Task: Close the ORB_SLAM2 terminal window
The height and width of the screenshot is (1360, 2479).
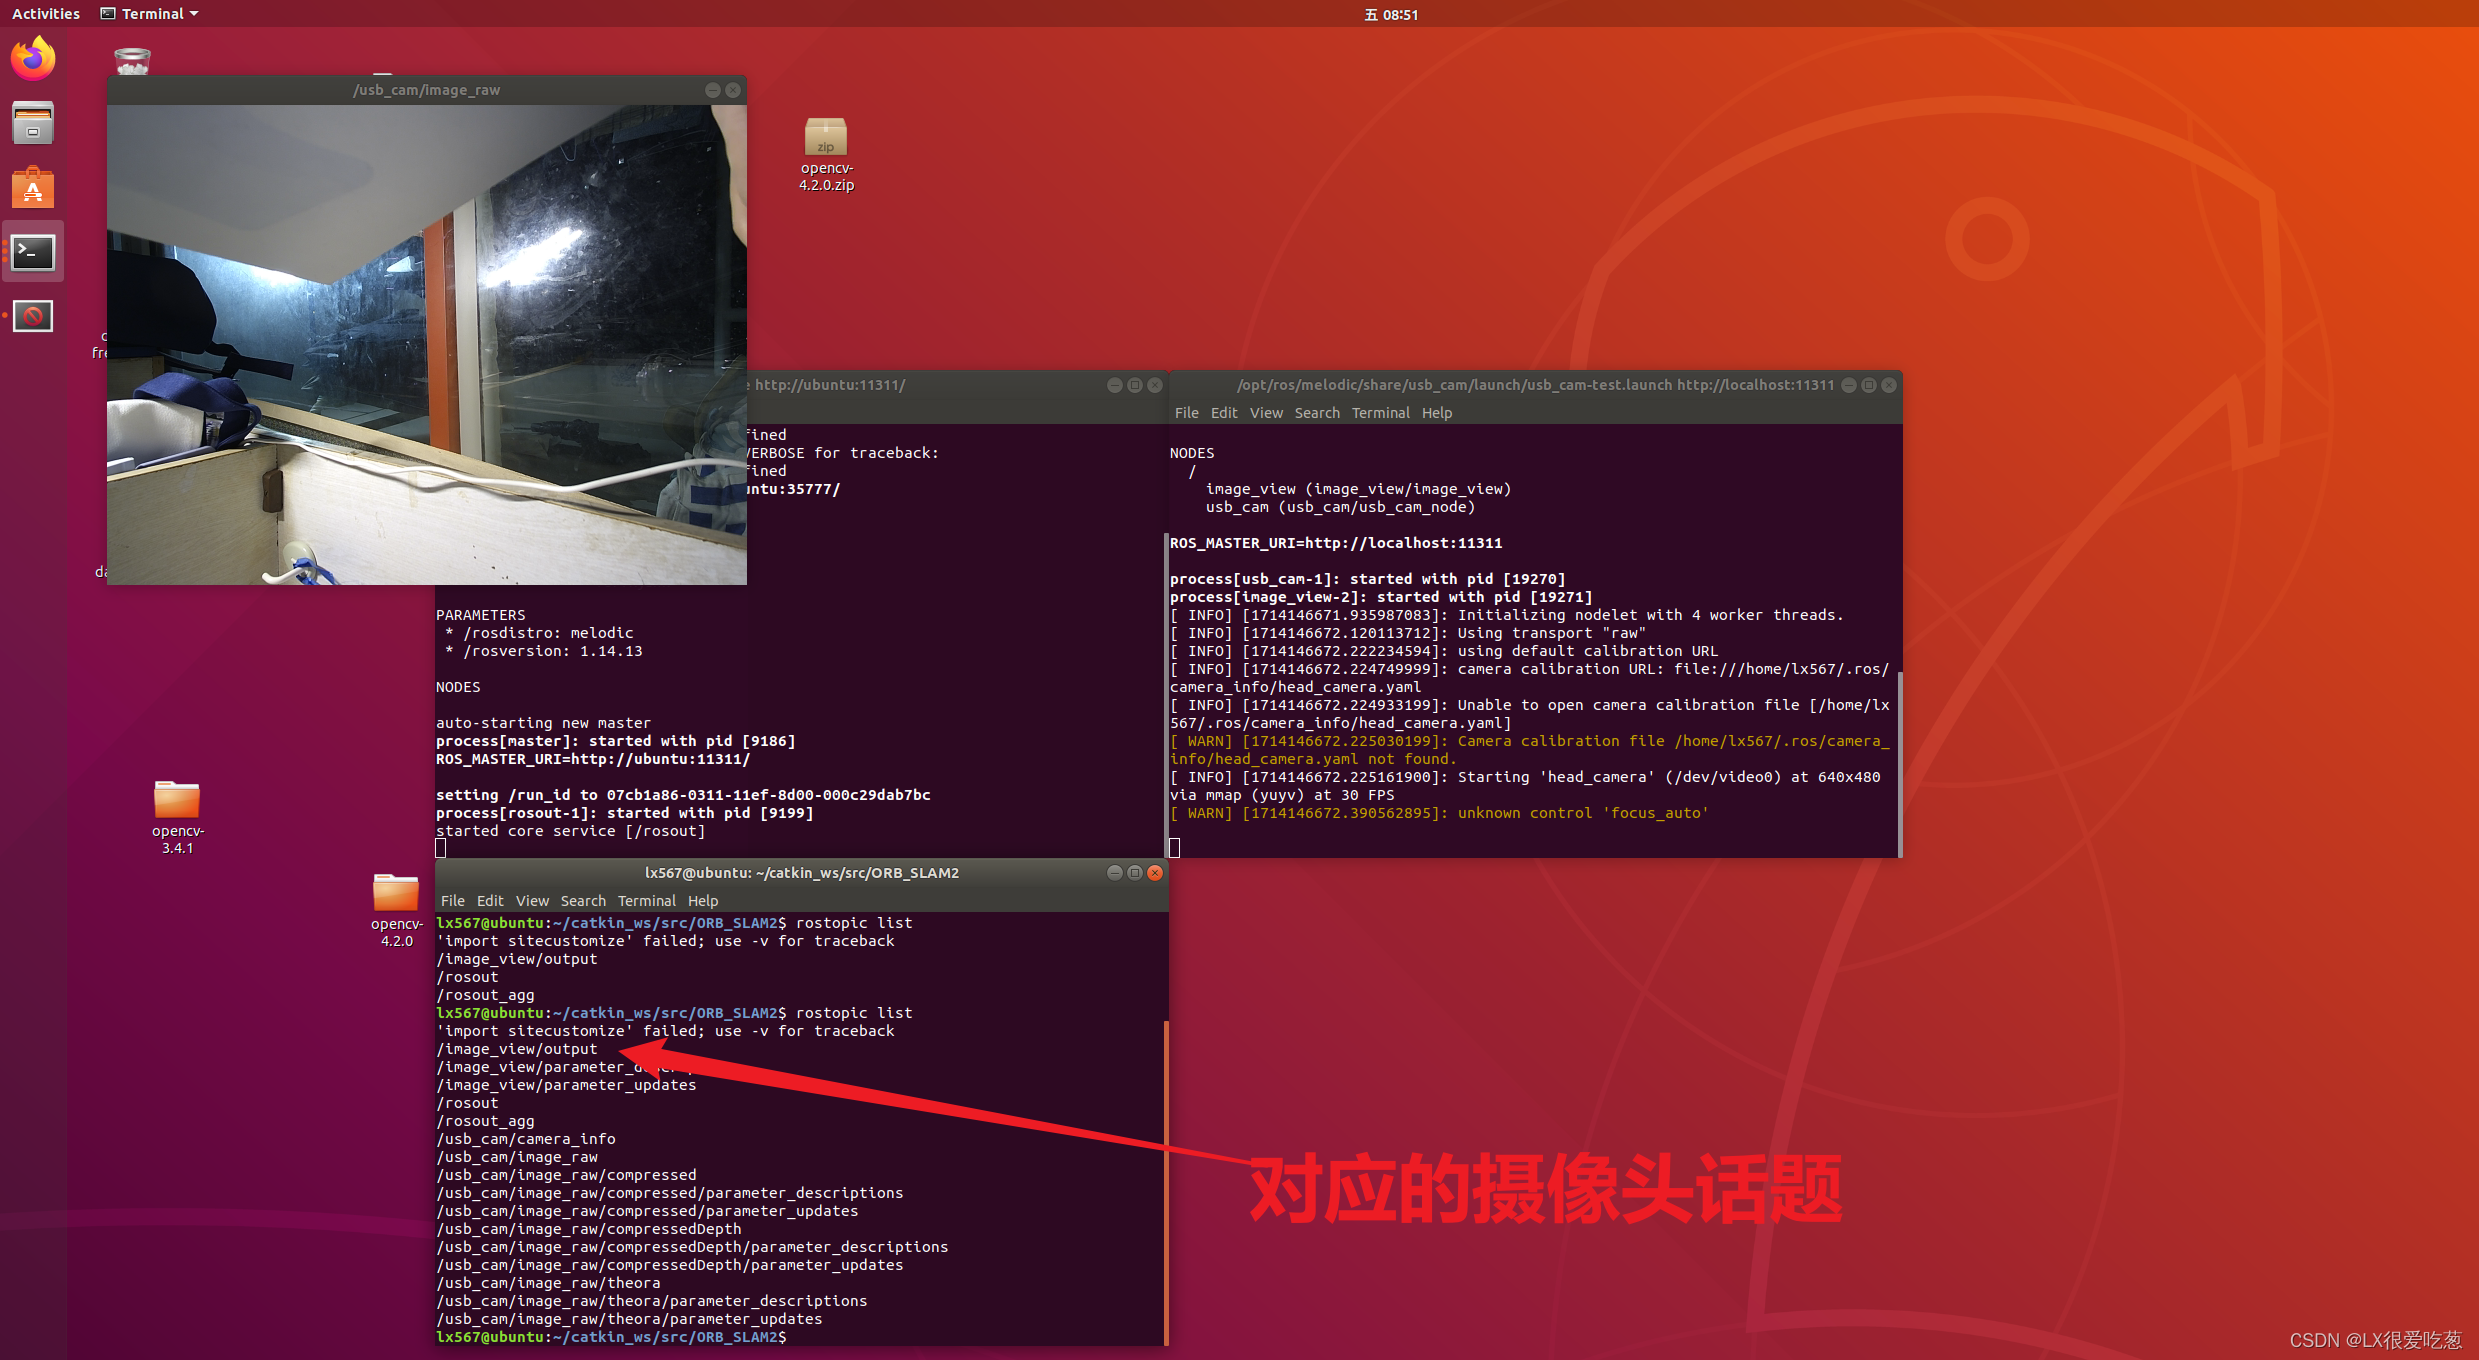Action: 1155,873
